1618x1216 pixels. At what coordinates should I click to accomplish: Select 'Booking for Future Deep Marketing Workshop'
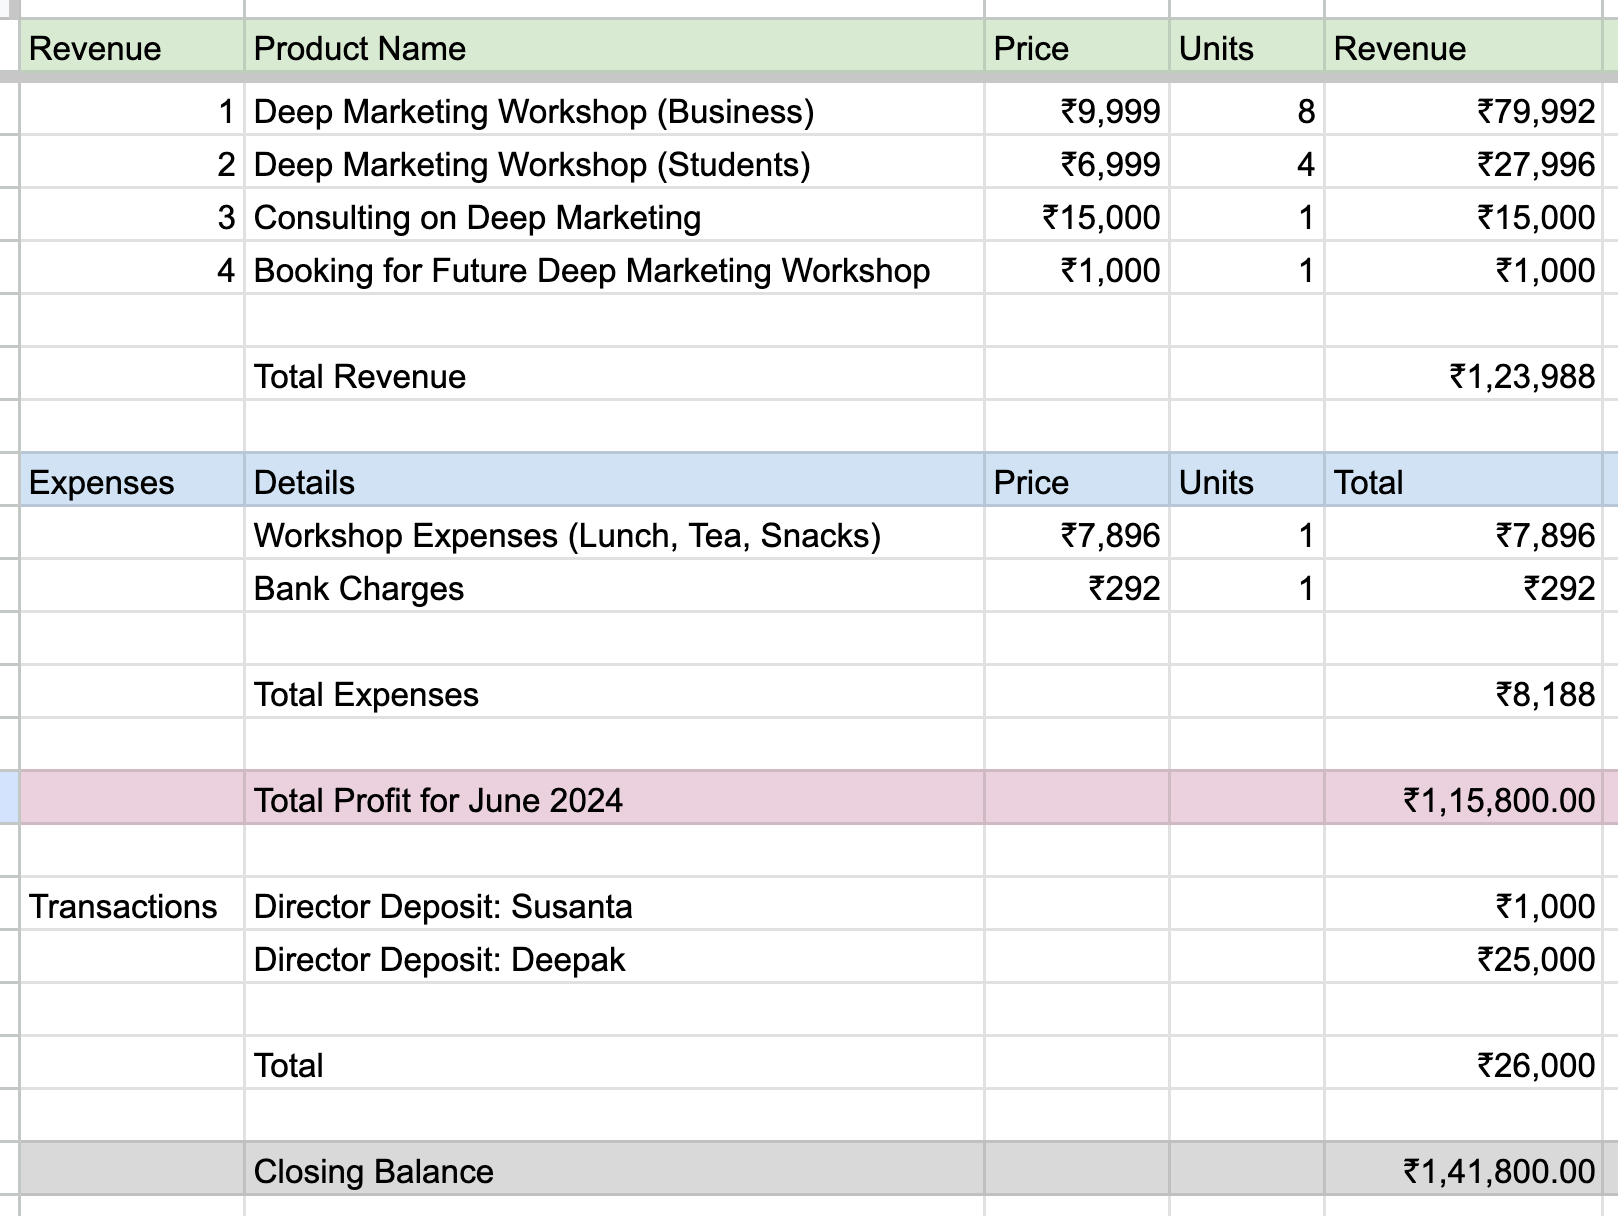[614, 270]
